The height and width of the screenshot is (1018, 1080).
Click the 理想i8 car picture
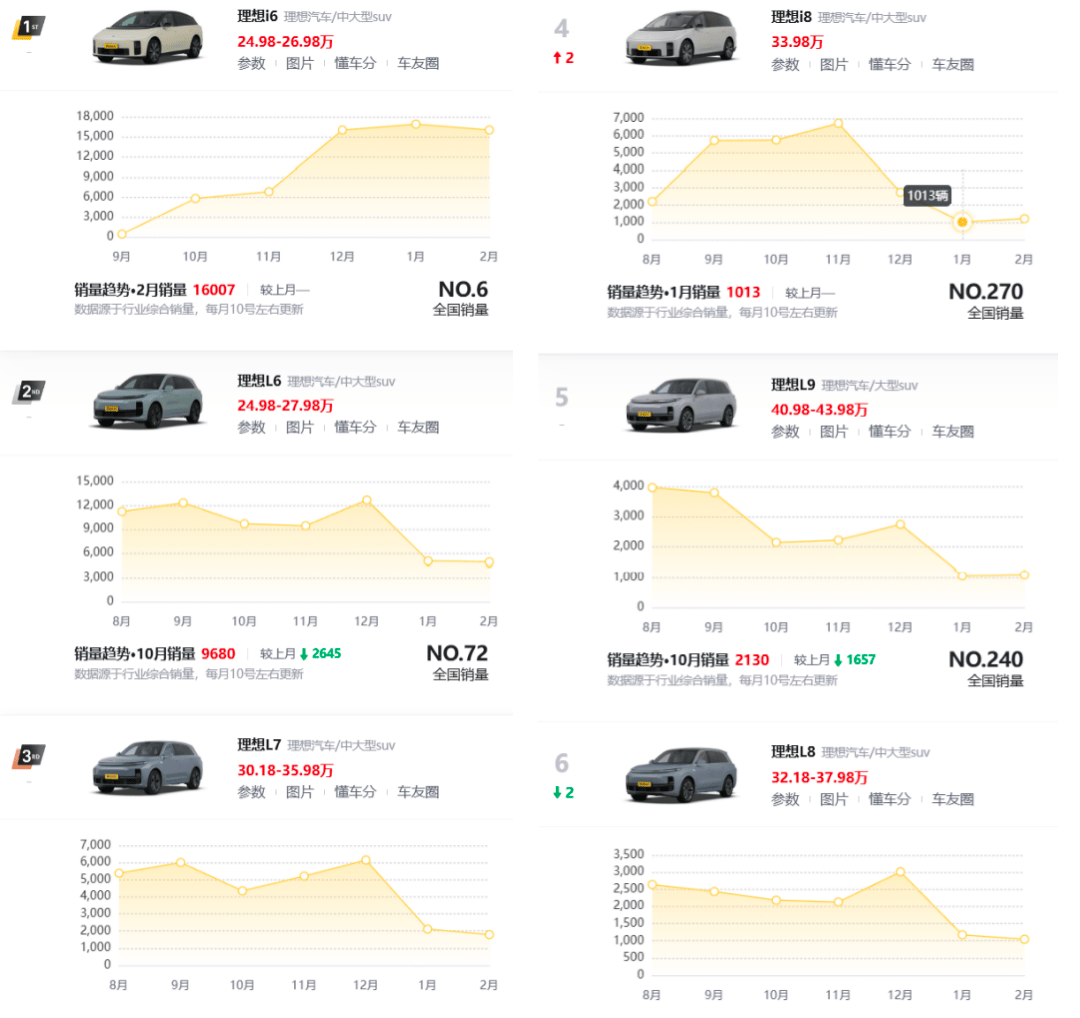click(681, 37)
